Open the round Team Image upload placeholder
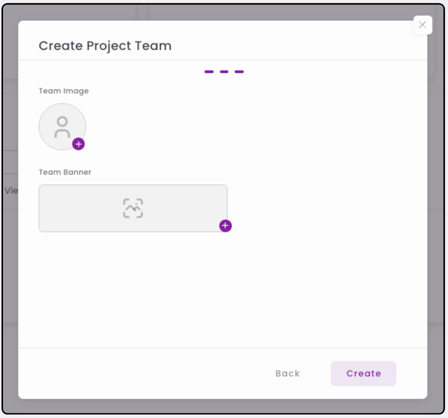Screen dimensions: 448x418 click(62, 127)
